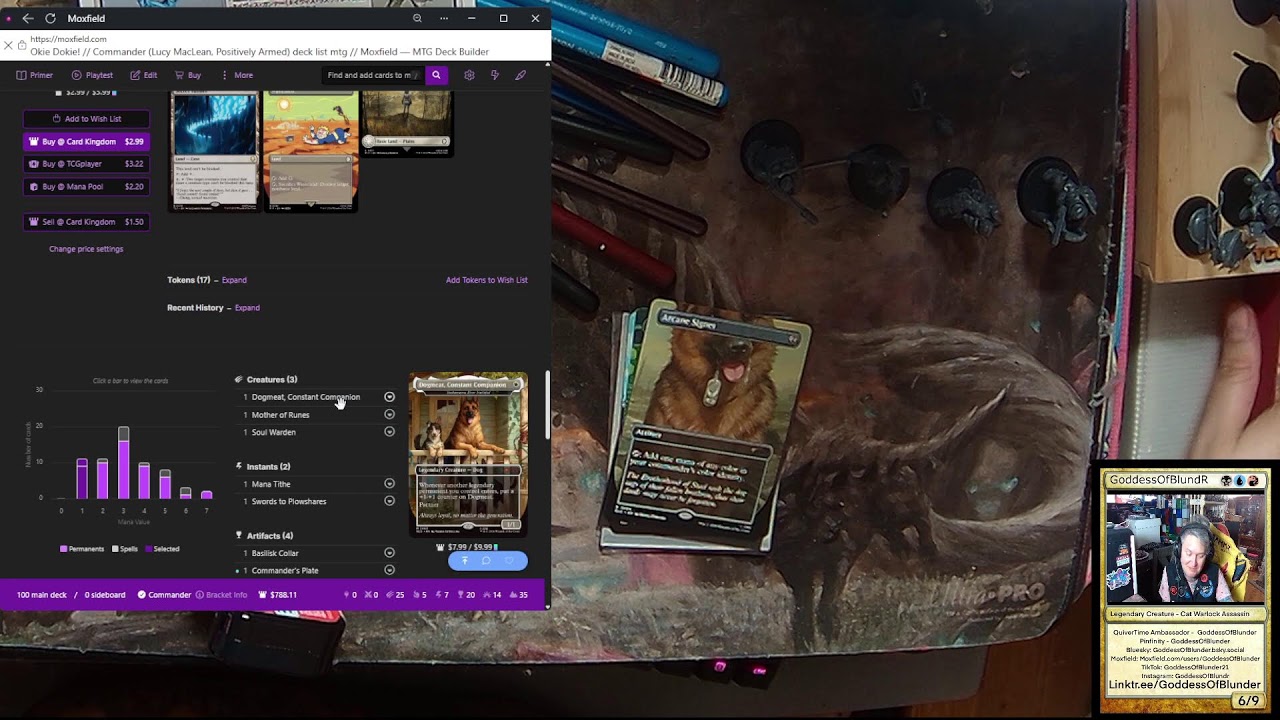Click the Creatures (3) section header
The image size is (1280, 720).
271,380
